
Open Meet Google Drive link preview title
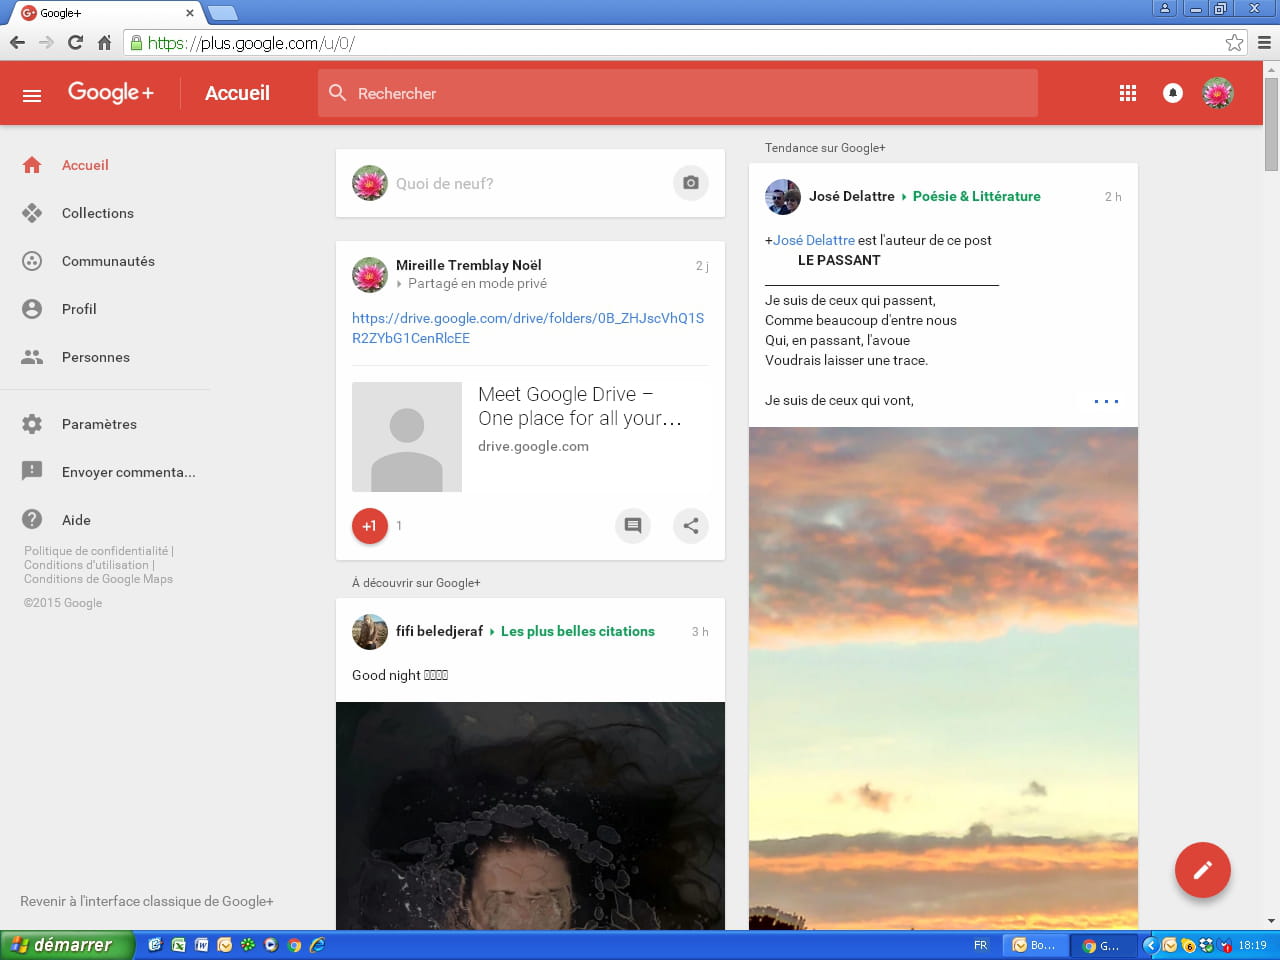click(580, 406)
